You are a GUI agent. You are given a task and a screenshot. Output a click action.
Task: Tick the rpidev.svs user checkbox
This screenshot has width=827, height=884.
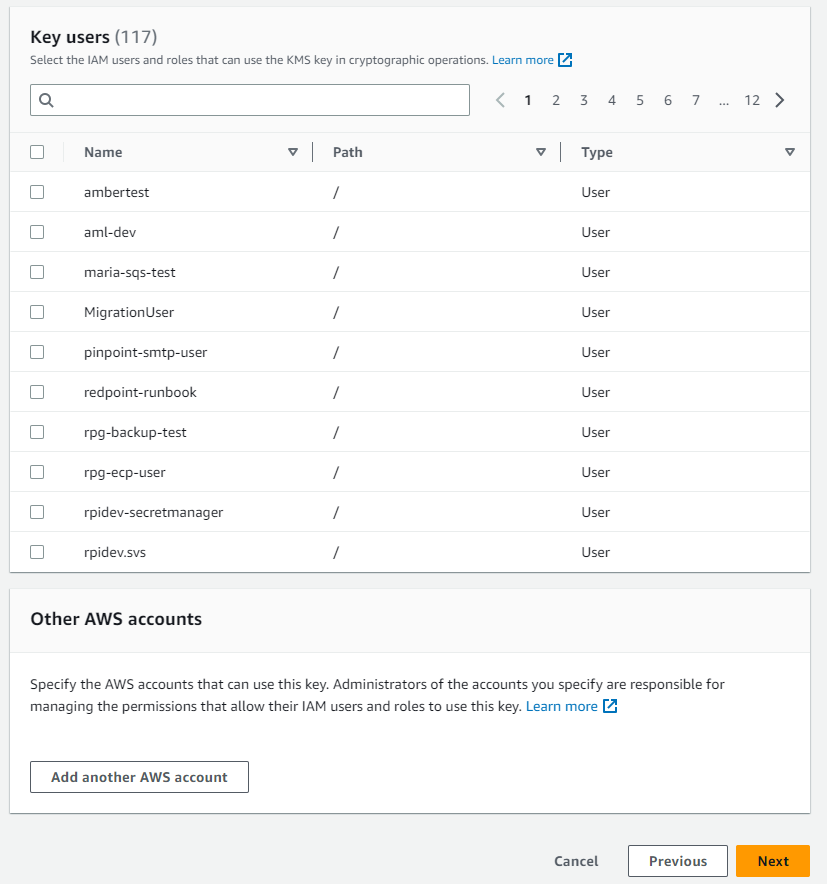(37, 552)
